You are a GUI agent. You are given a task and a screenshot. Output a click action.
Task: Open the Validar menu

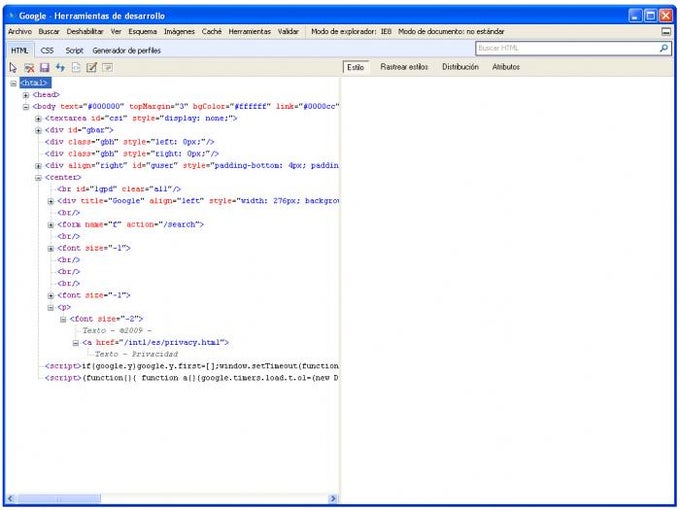(288, 32)
